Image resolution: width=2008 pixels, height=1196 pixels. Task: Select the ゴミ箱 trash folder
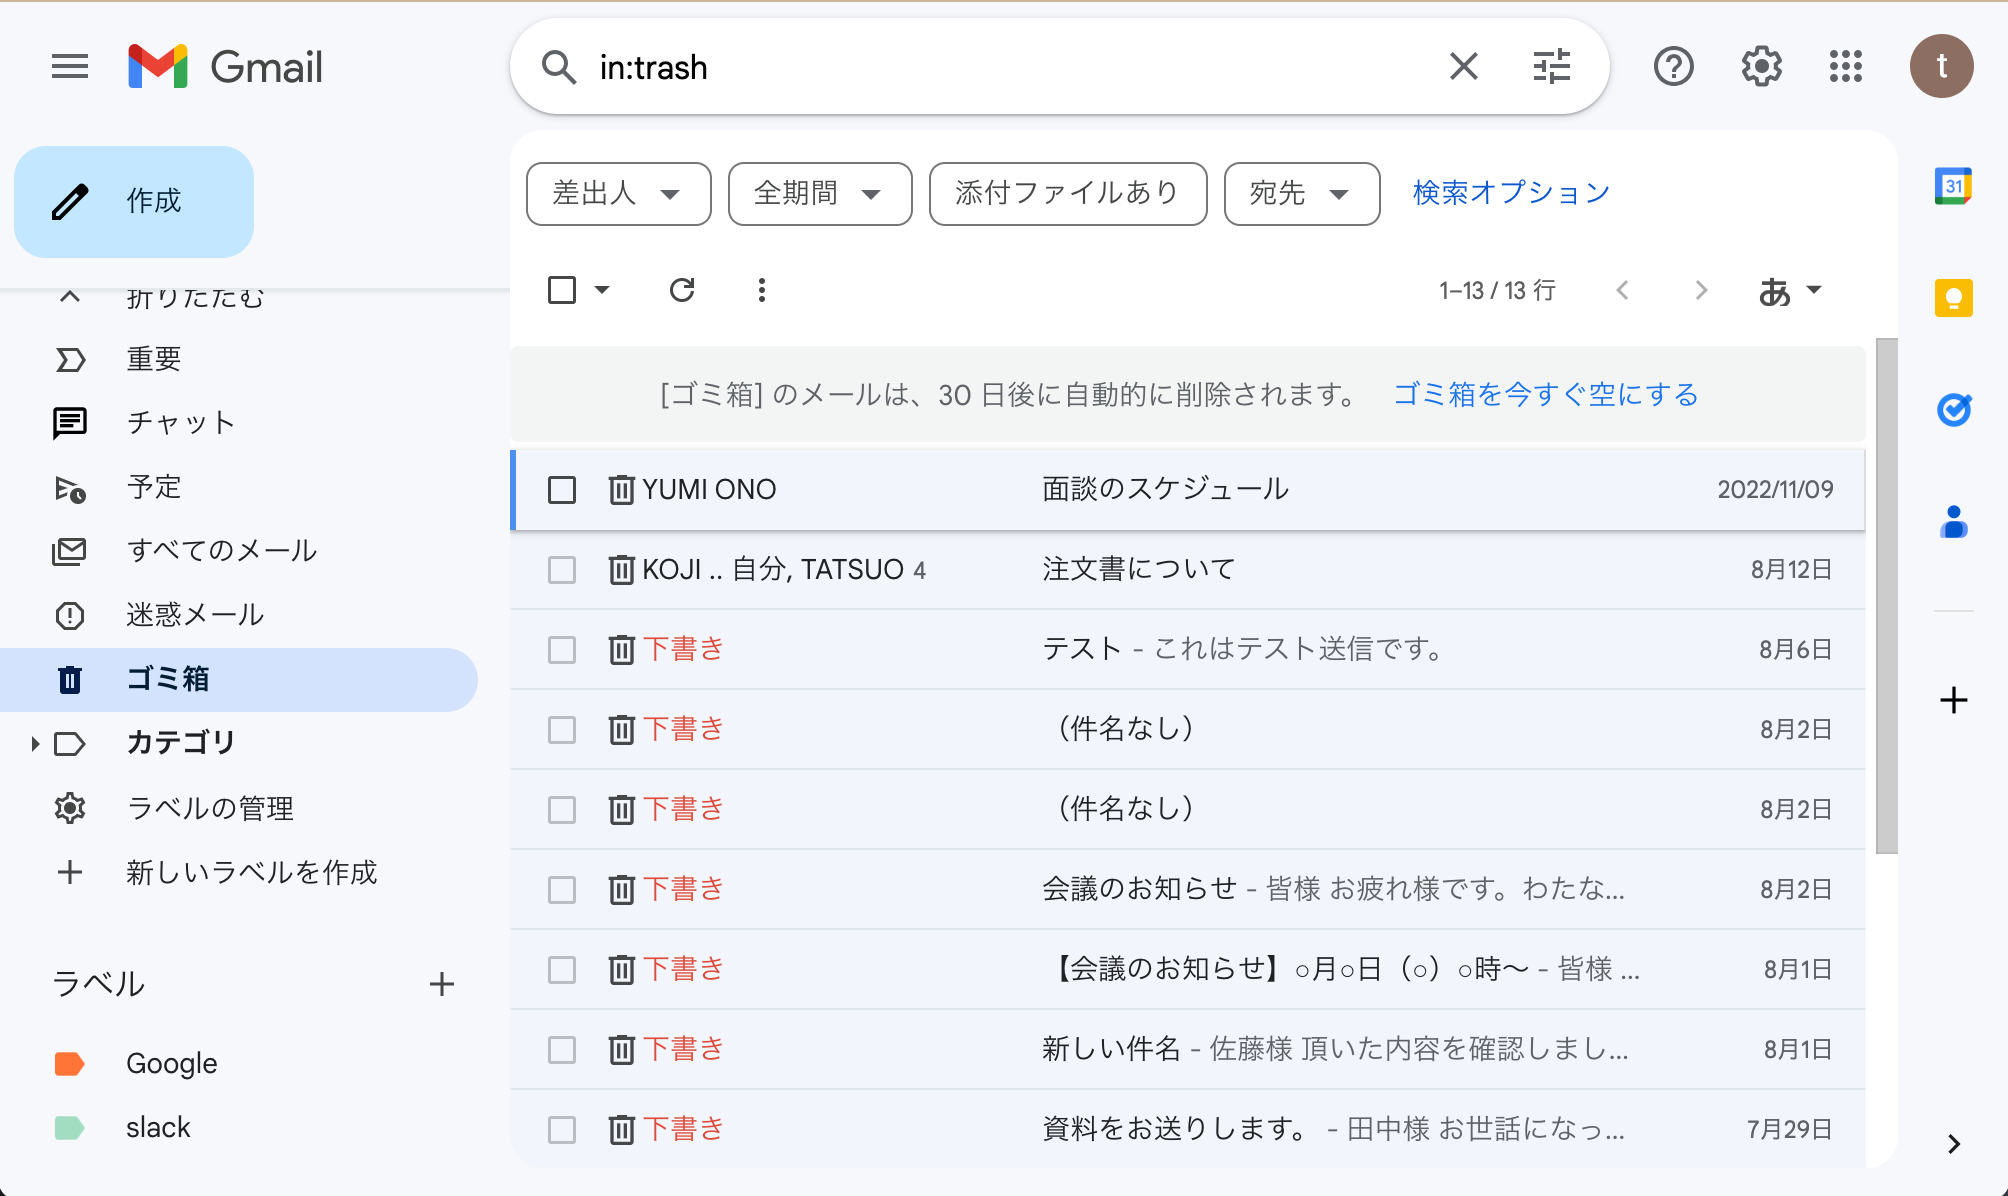tap(240, 679)
